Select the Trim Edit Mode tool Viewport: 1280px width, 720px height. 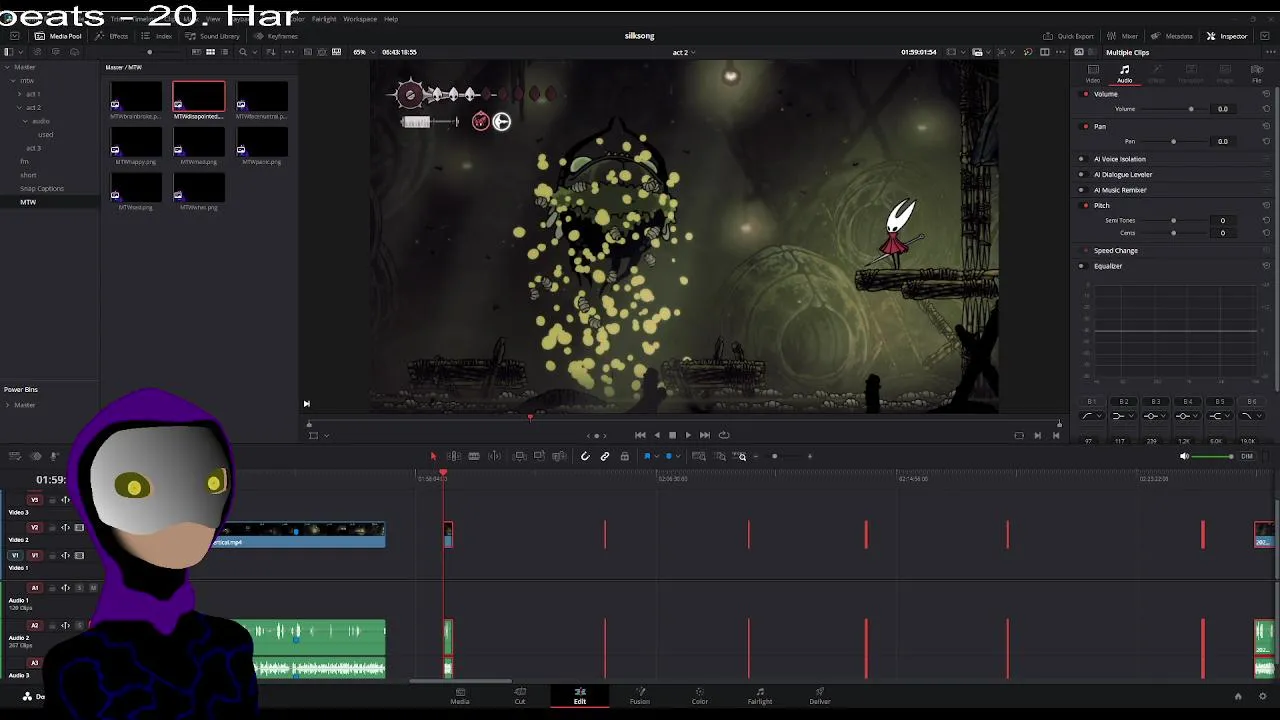(454, 456)
